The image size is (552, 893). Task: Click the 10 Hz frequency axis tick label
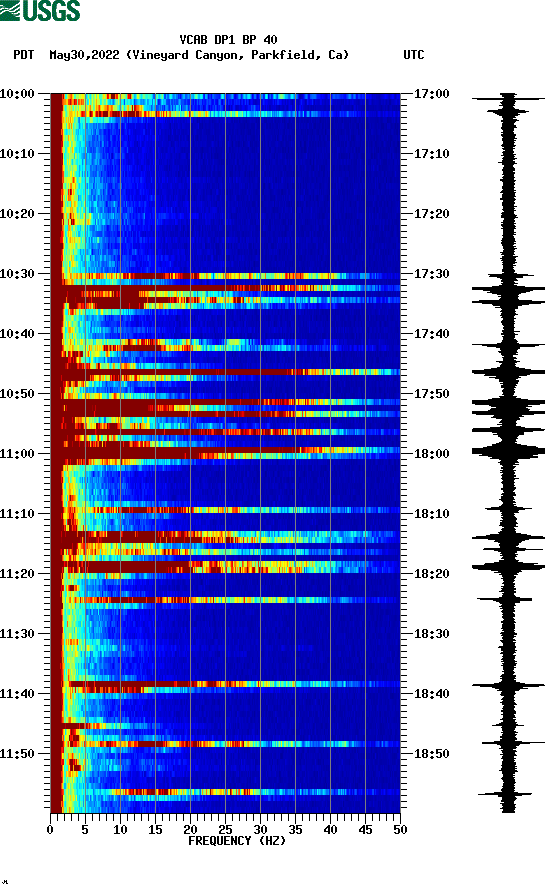[120, 830]
